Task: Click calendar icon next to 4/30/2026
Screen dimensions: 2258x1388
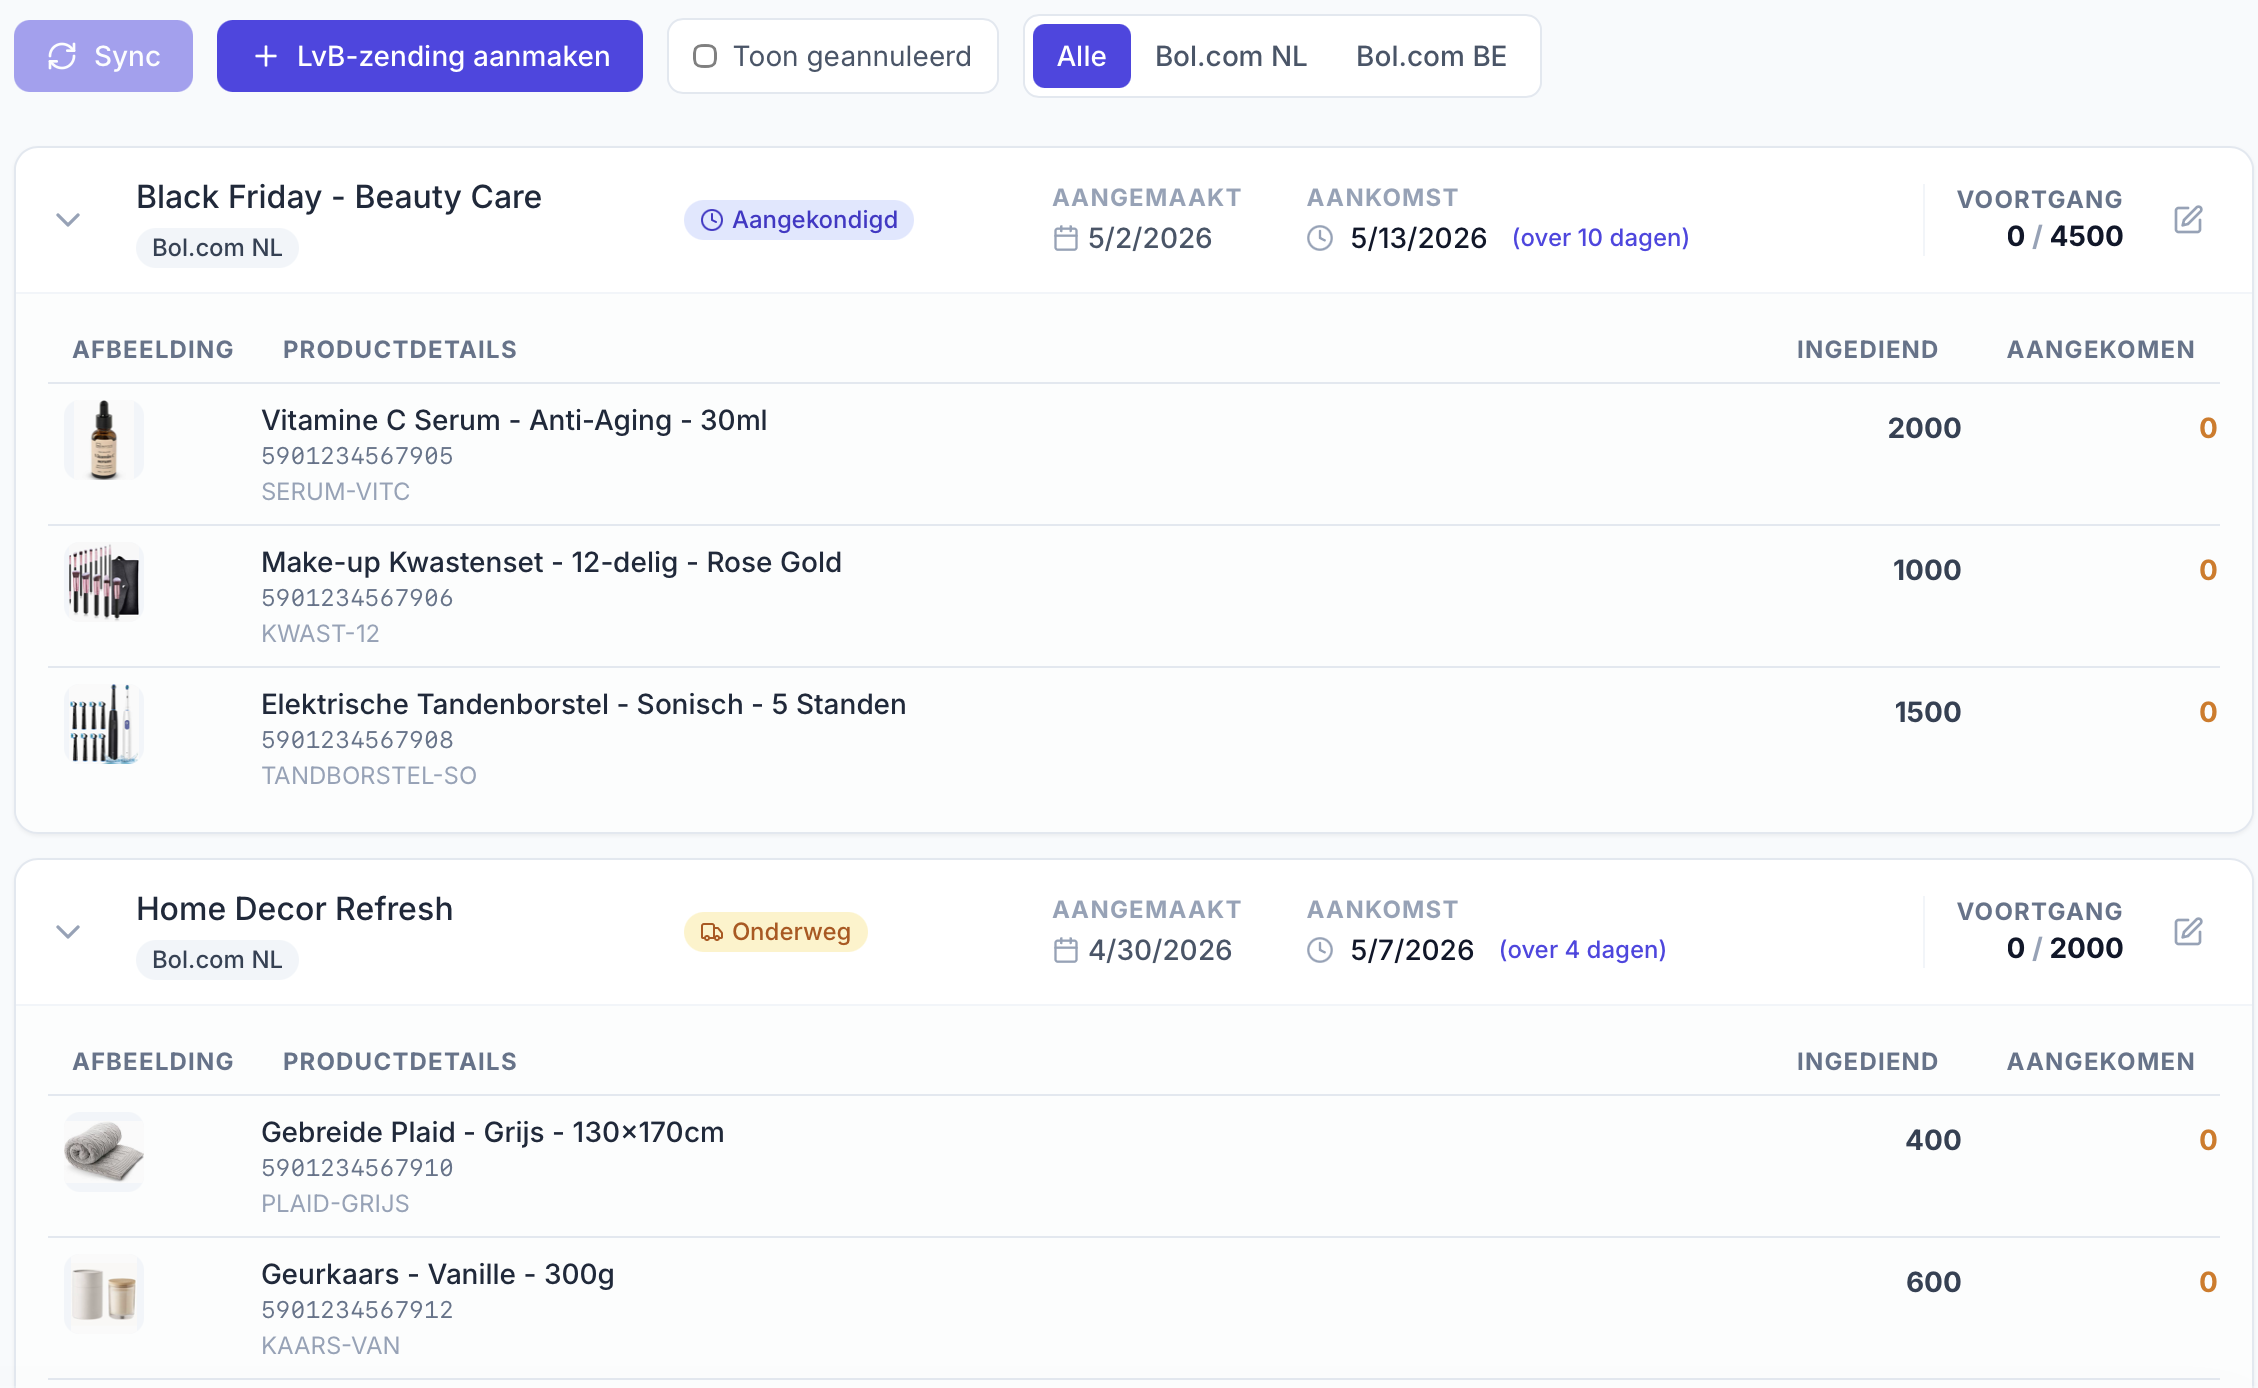Action: 1066,950
